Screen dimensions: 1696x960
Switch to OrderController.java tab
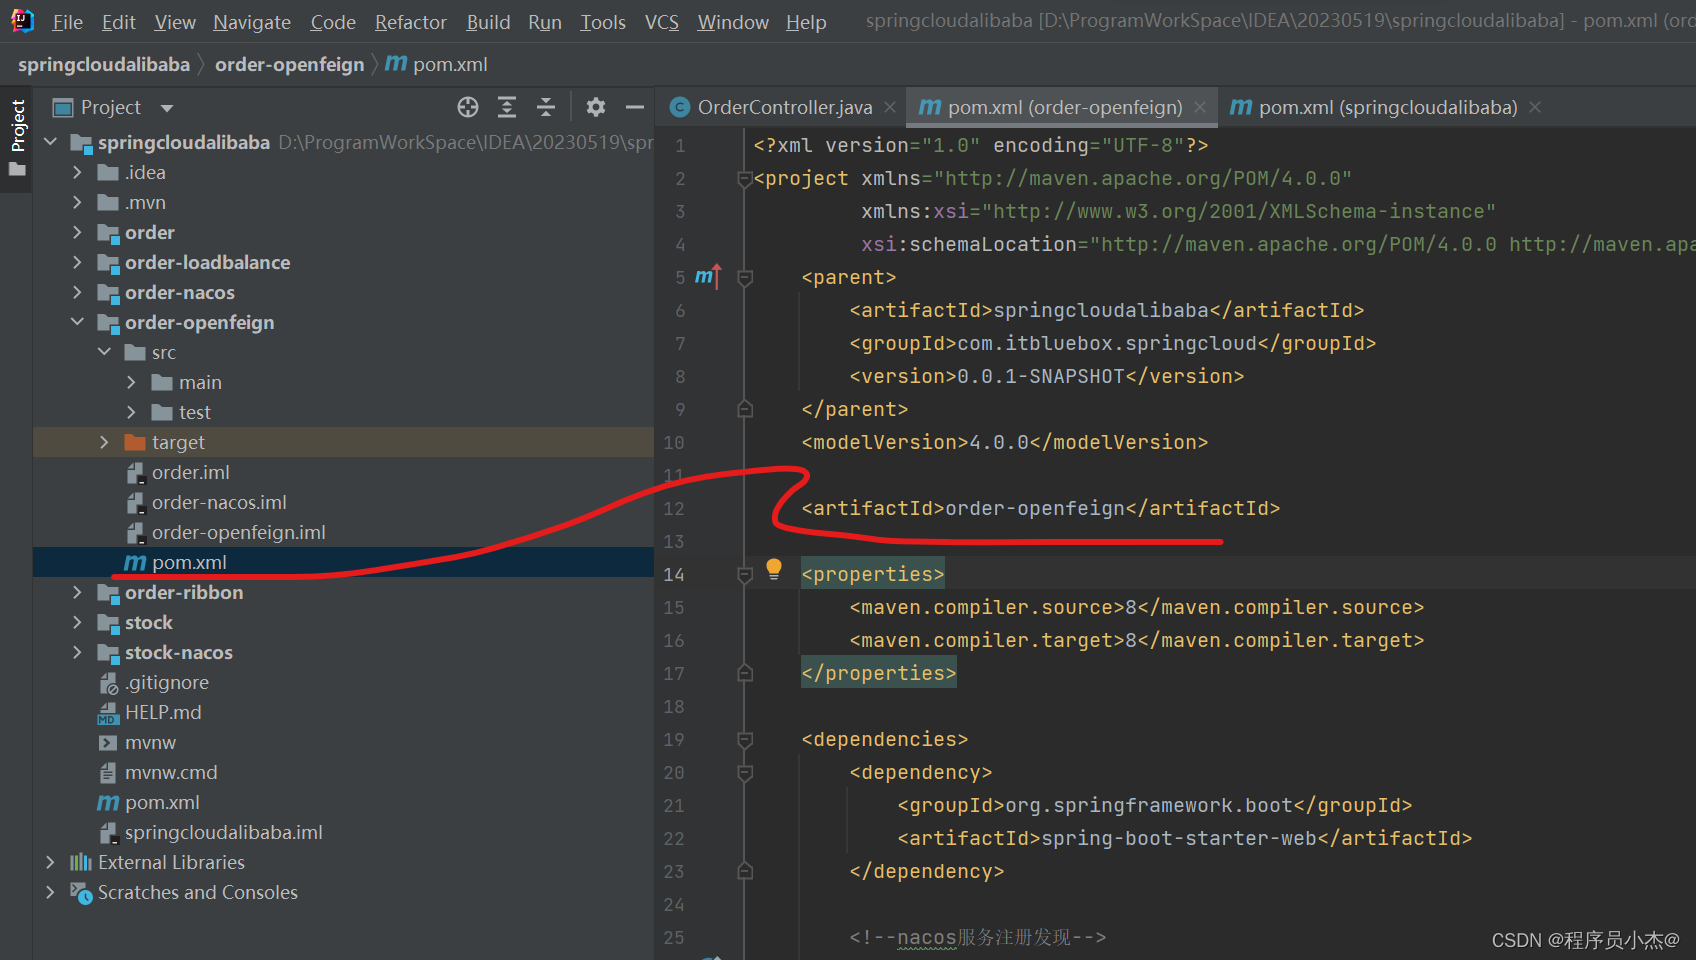(783, 107)
